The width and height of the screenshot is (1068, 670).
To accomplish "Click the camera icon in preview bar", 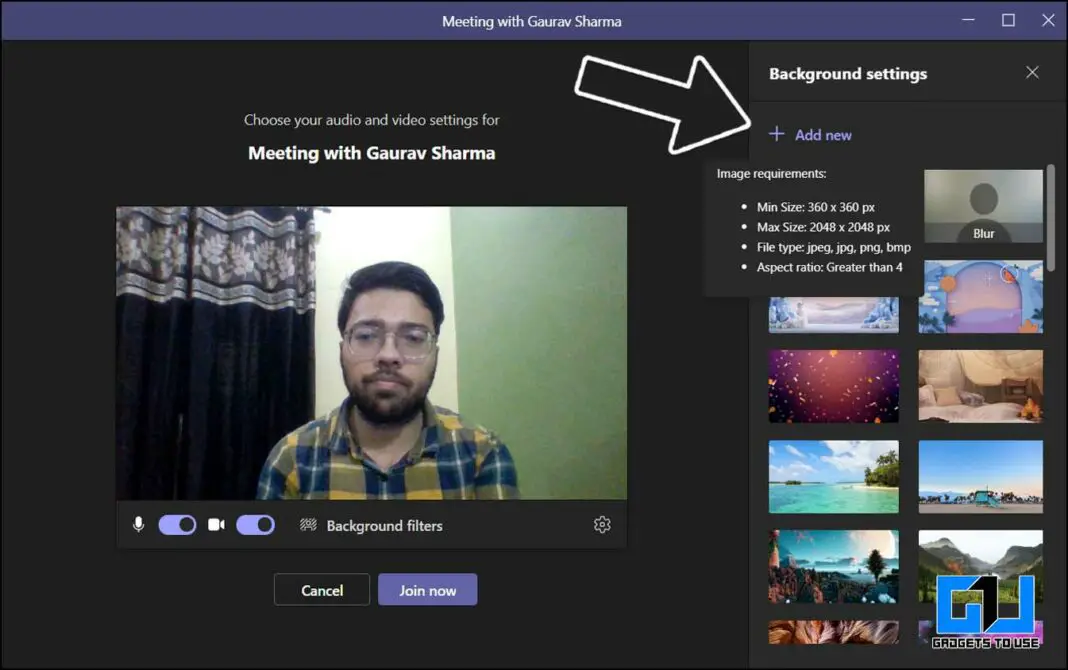I will 215,524.
